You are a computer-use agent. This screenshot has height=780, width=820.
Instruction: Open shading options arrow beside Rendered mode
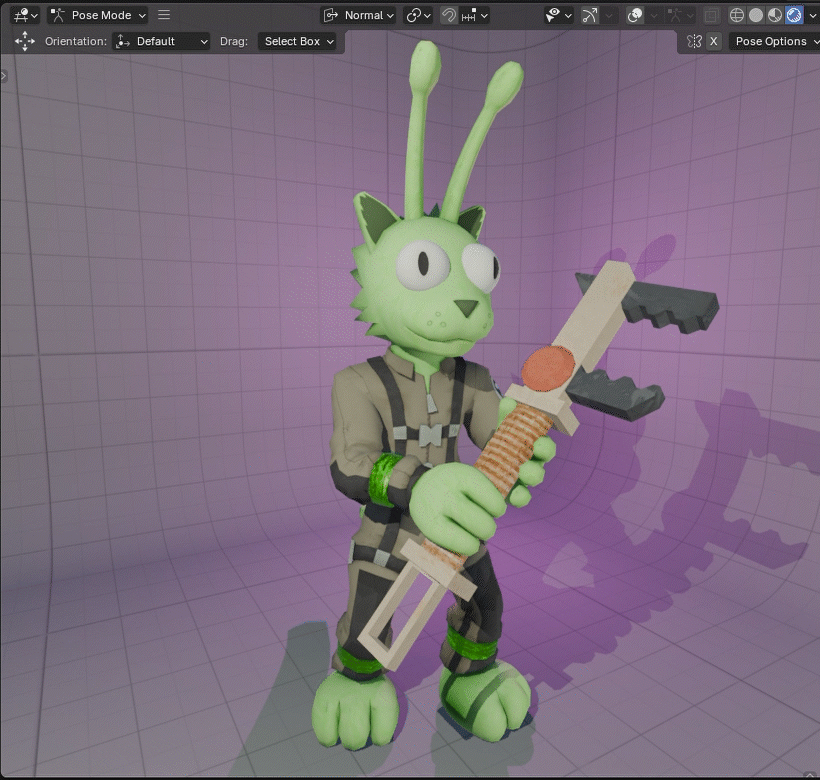point(814,15)
